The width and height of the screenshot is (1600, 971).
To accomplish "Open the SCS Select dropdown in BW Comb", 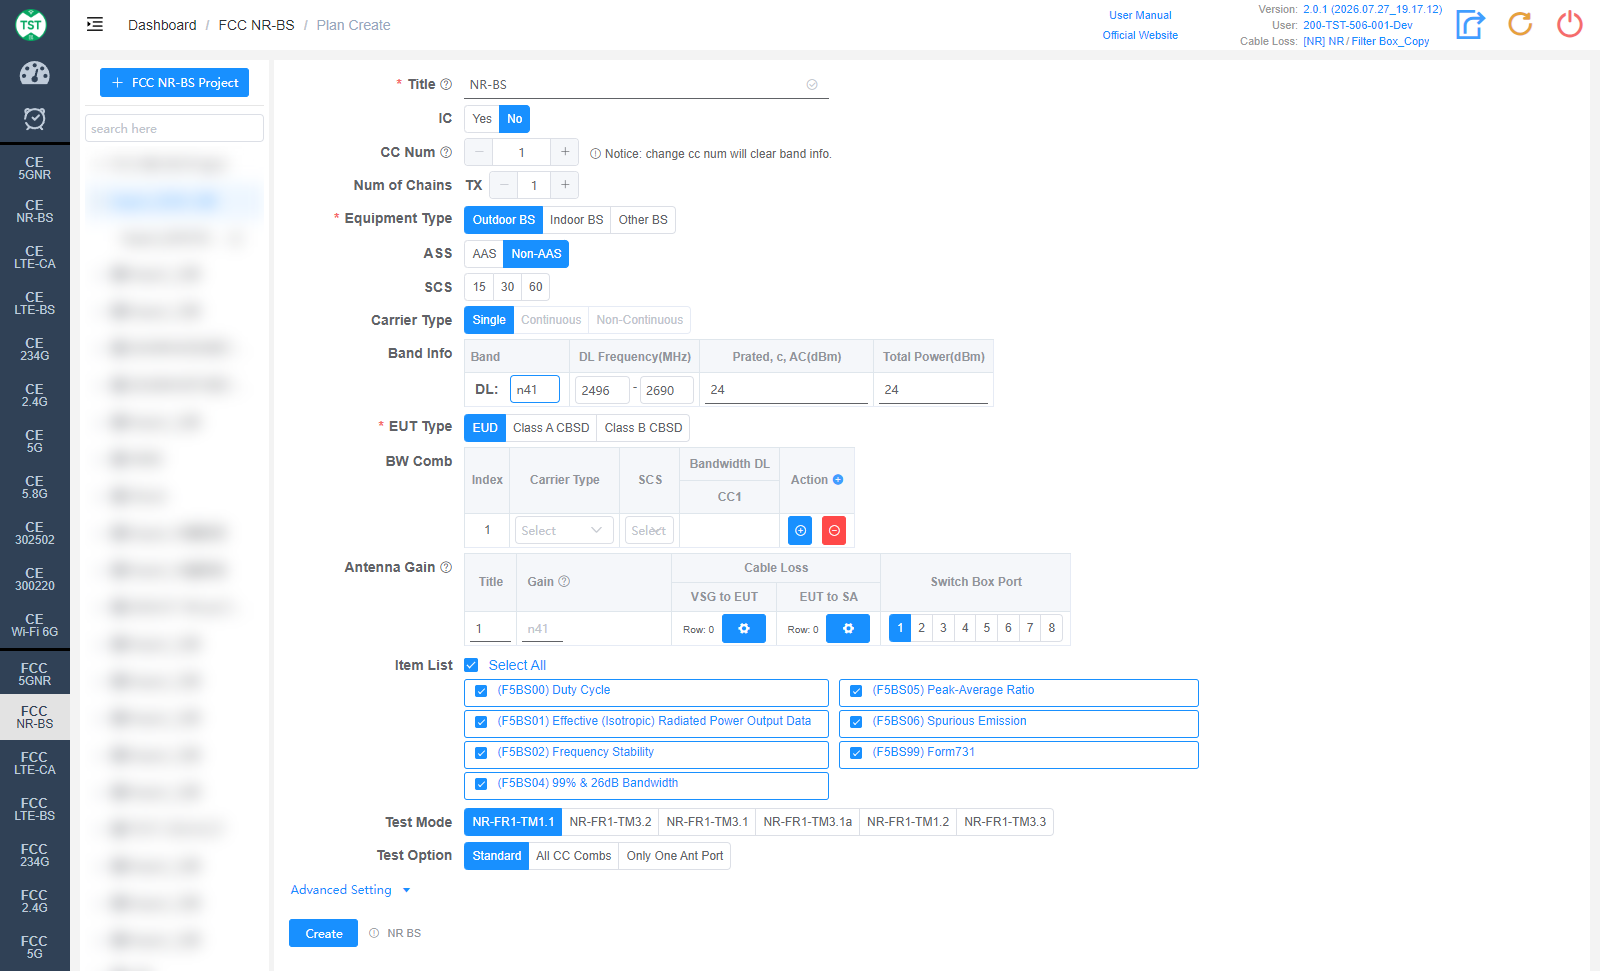I will (649, 531).
